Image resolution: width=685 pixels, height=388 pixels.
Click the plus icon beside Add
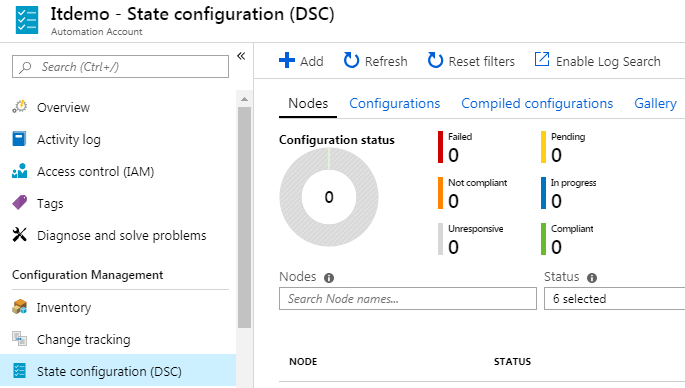pos(287,60)
